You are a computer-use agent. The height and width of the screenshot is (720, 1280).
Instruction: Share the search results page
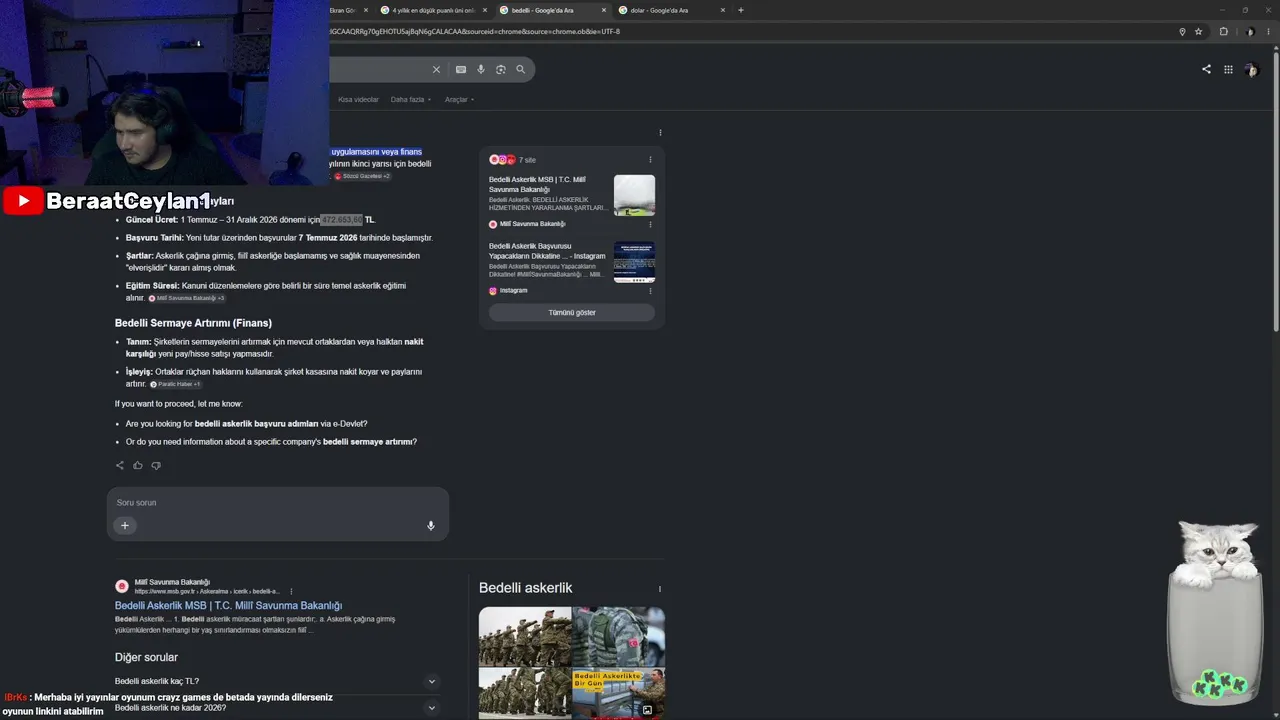pos(1206,69)
